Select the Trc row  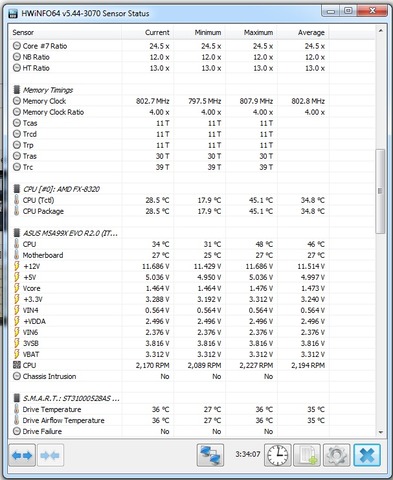[x=192, y=167]
